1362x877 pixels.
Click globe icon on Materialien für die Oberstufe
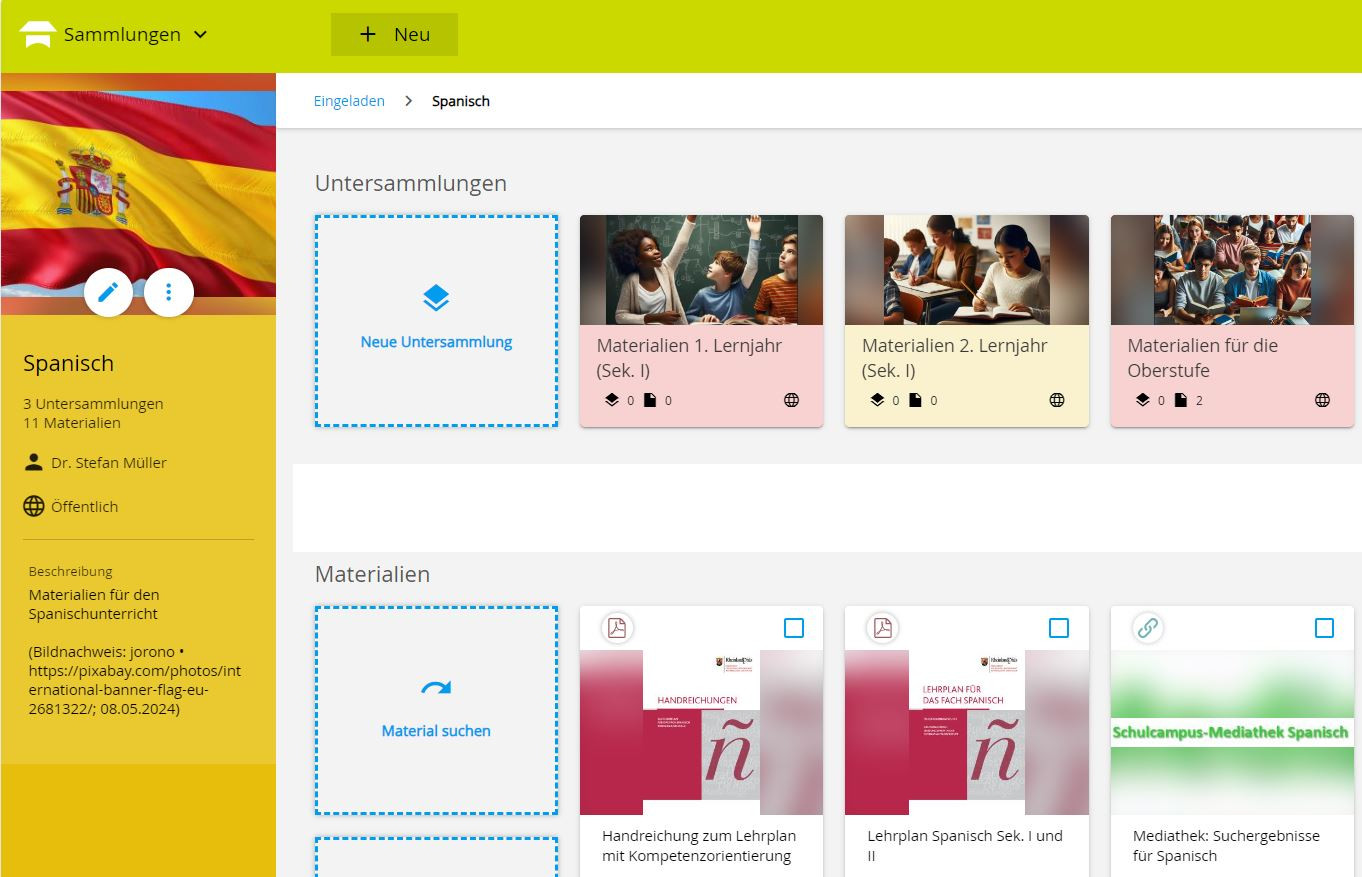1322,400
